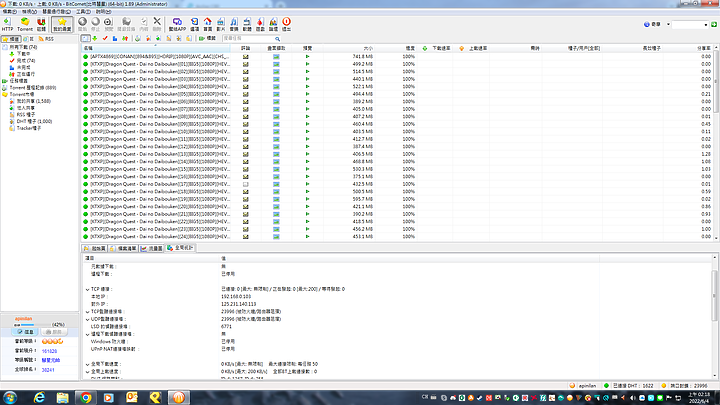Select the star favorites toolbar button
720x405 pixels.
(62, 24)
